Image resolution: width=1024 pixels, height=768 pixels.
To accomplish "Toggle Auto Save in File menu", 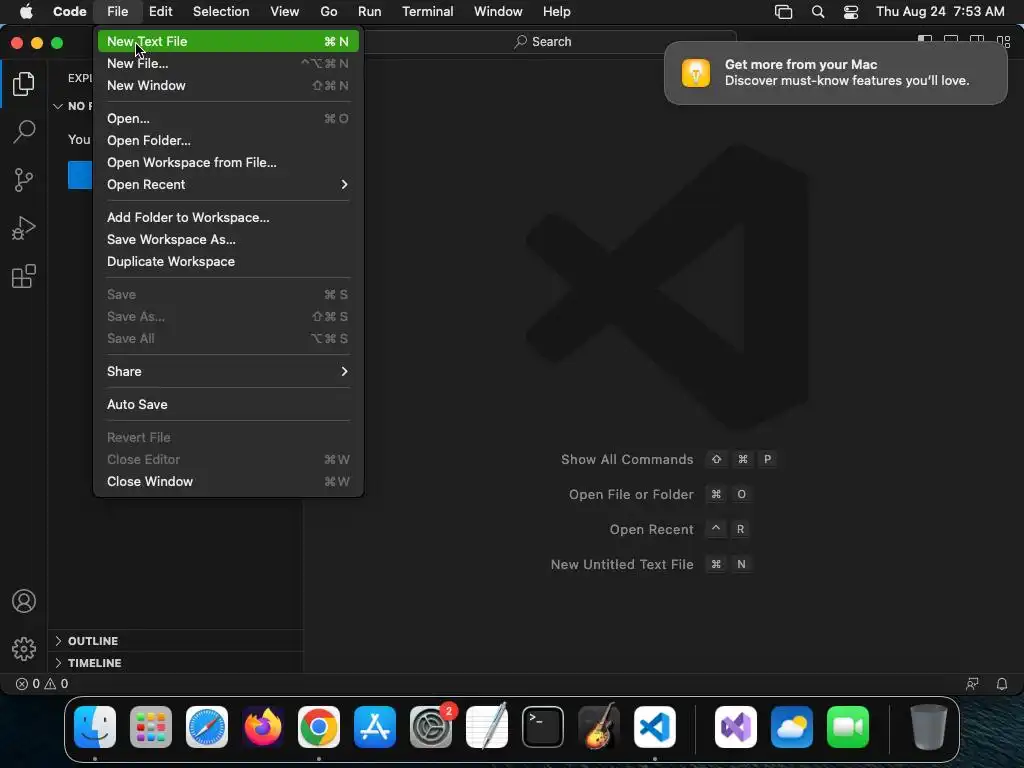I will coord(228,404).
